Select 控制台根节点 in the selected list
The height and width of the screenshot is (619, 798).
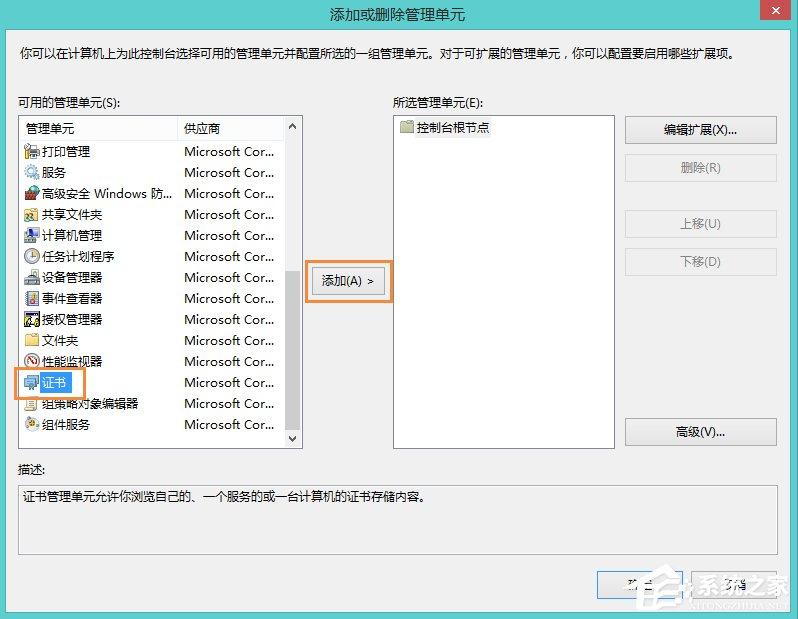[x=453, y=127]
